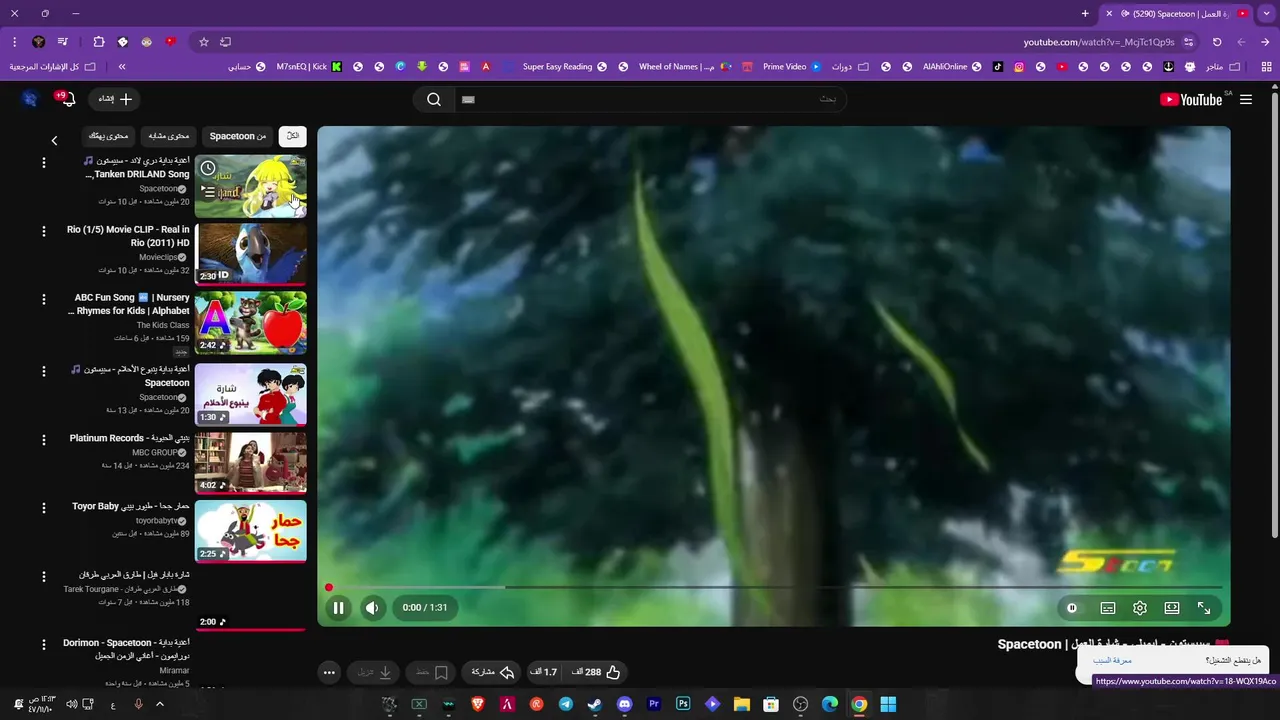Open Discord from the taskbar
The height and width of the screenshot is (720, 1280).
tap(625, 704)
